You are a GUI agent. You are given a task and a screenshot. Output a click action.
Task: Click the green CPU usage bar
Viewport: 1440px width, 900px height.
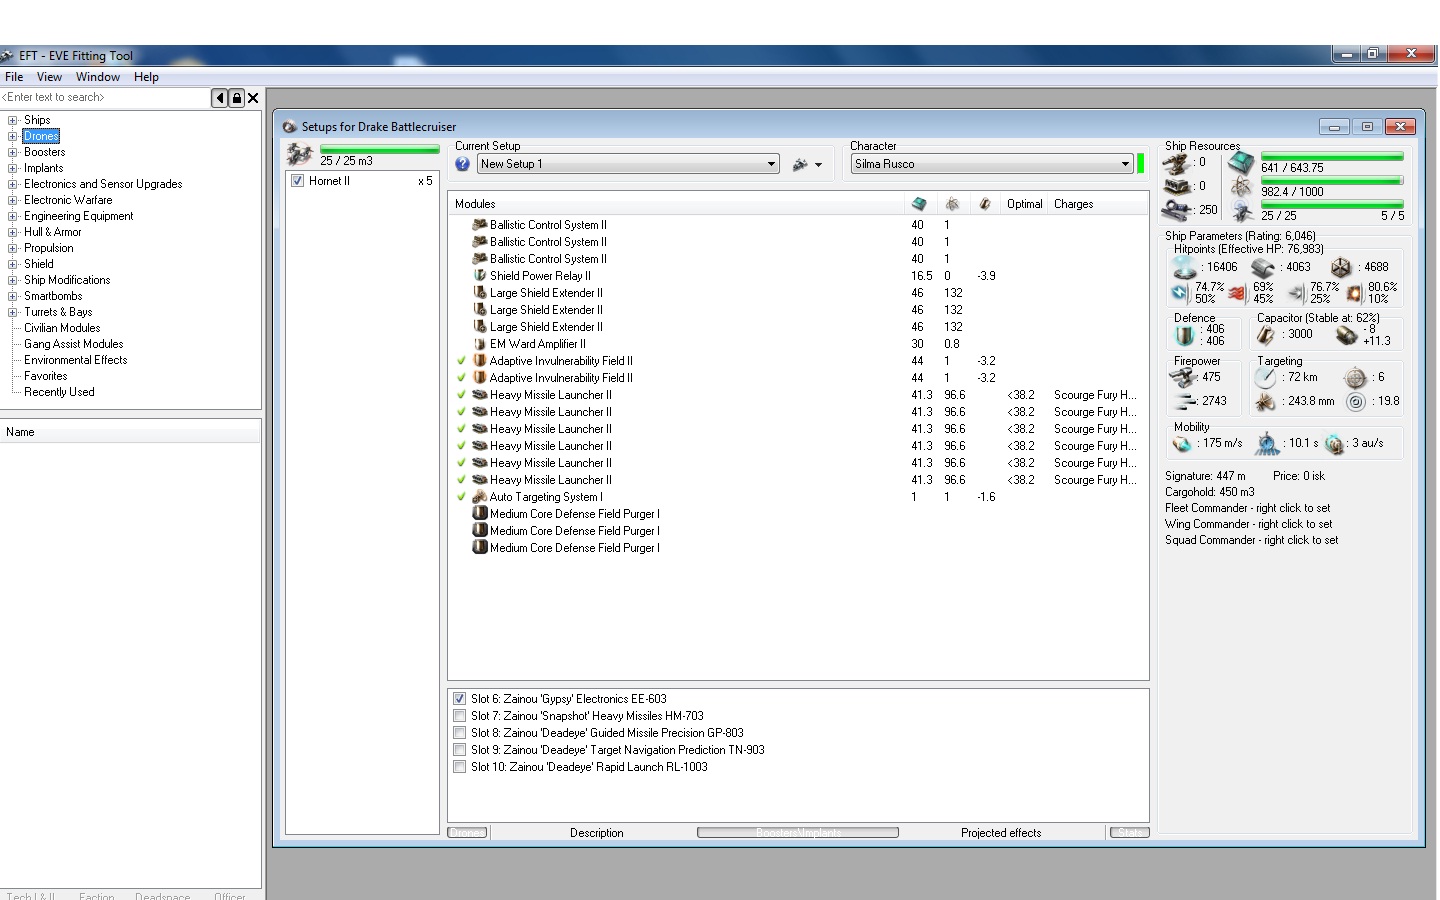pyautogui.click(x=1332, y=156)
